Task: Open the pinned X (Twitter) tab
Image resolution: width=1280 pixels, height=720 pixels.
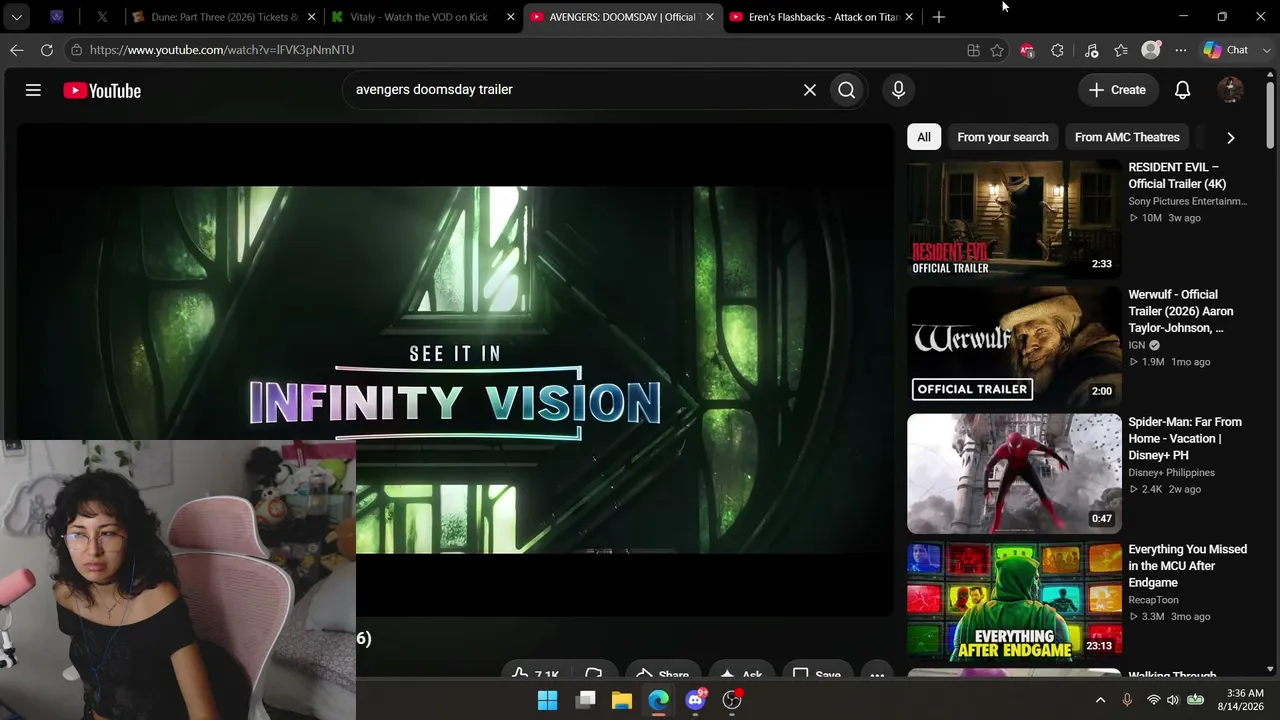Action: point(102,17)
